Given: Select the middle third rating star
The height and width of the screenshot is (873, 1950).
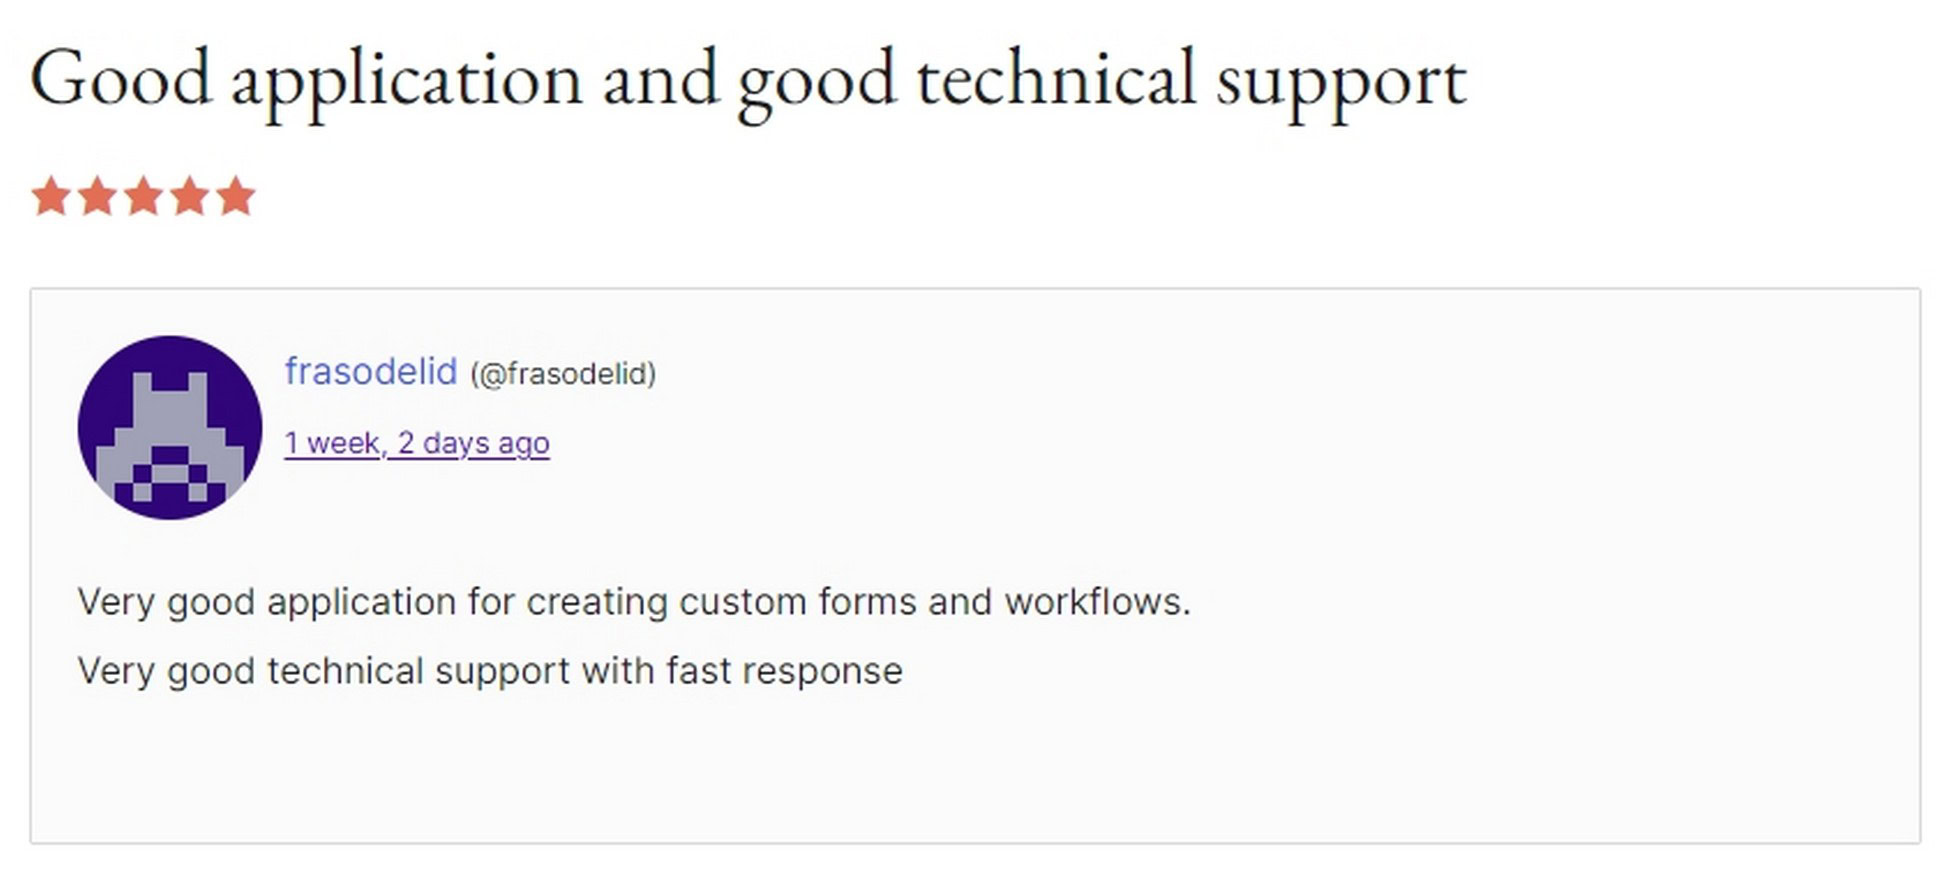Looking at the screenshot, I should click(143, 196).
